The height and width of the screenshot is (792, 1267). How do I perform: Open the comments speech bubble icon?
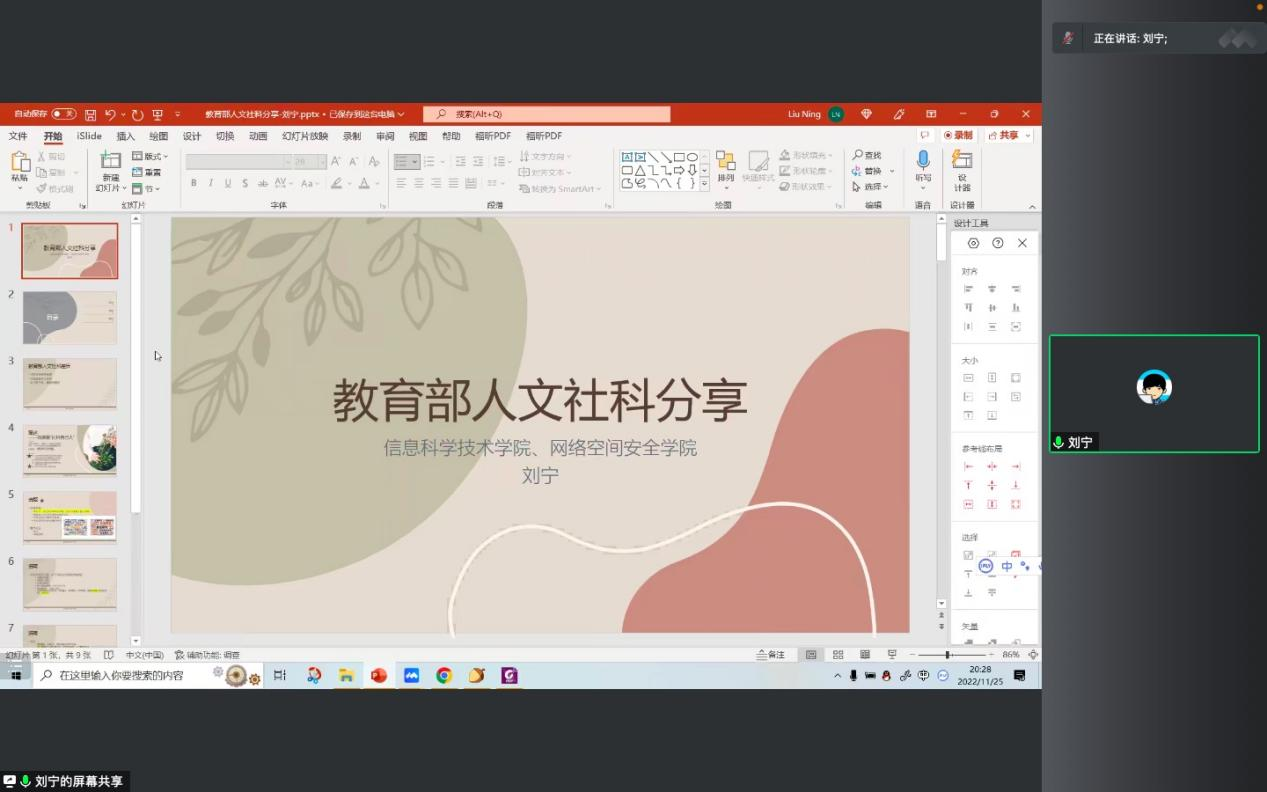(x=925, y=135)
